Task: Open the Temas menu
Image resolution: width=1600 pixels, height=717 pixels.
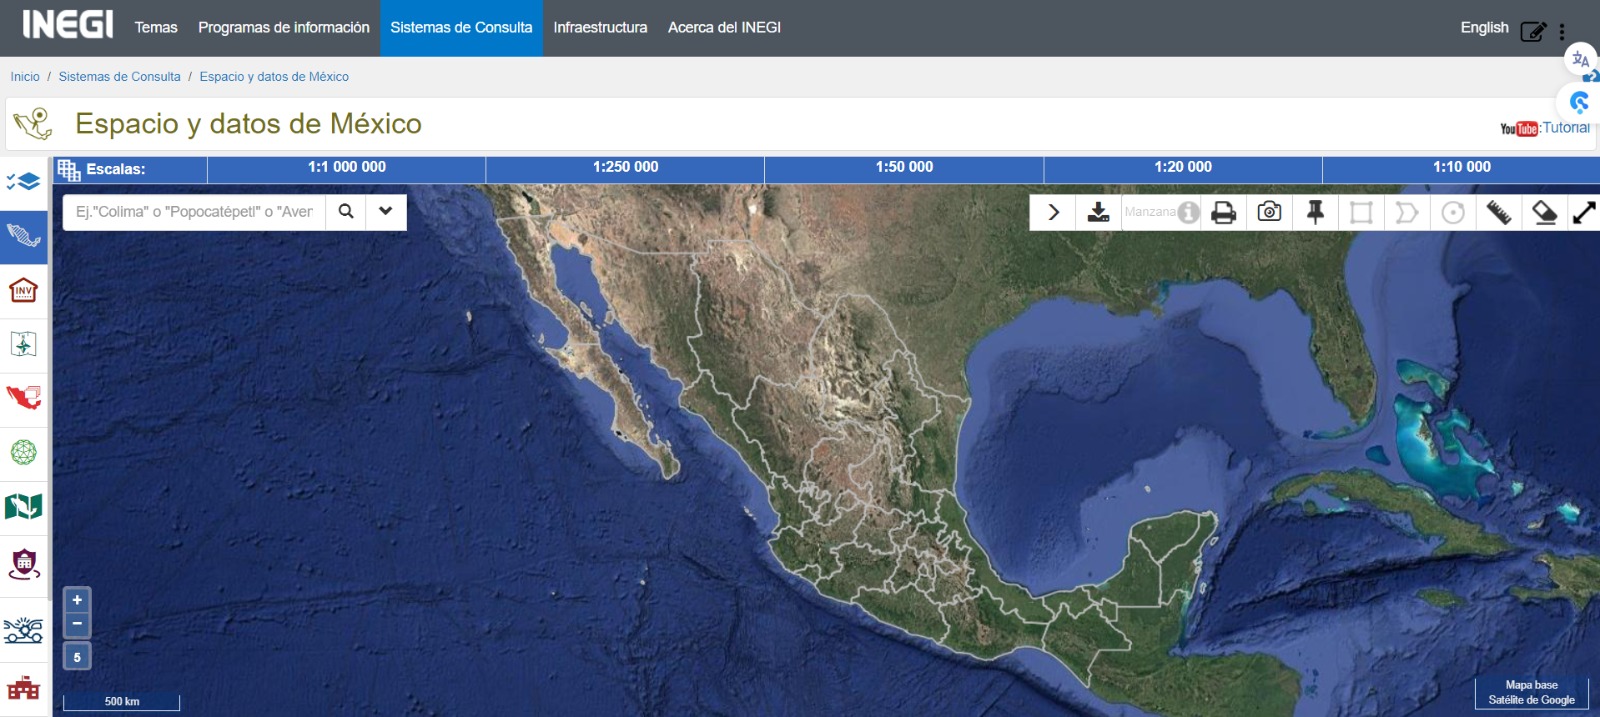Action: pyautogui.click(x=156, y=28)
